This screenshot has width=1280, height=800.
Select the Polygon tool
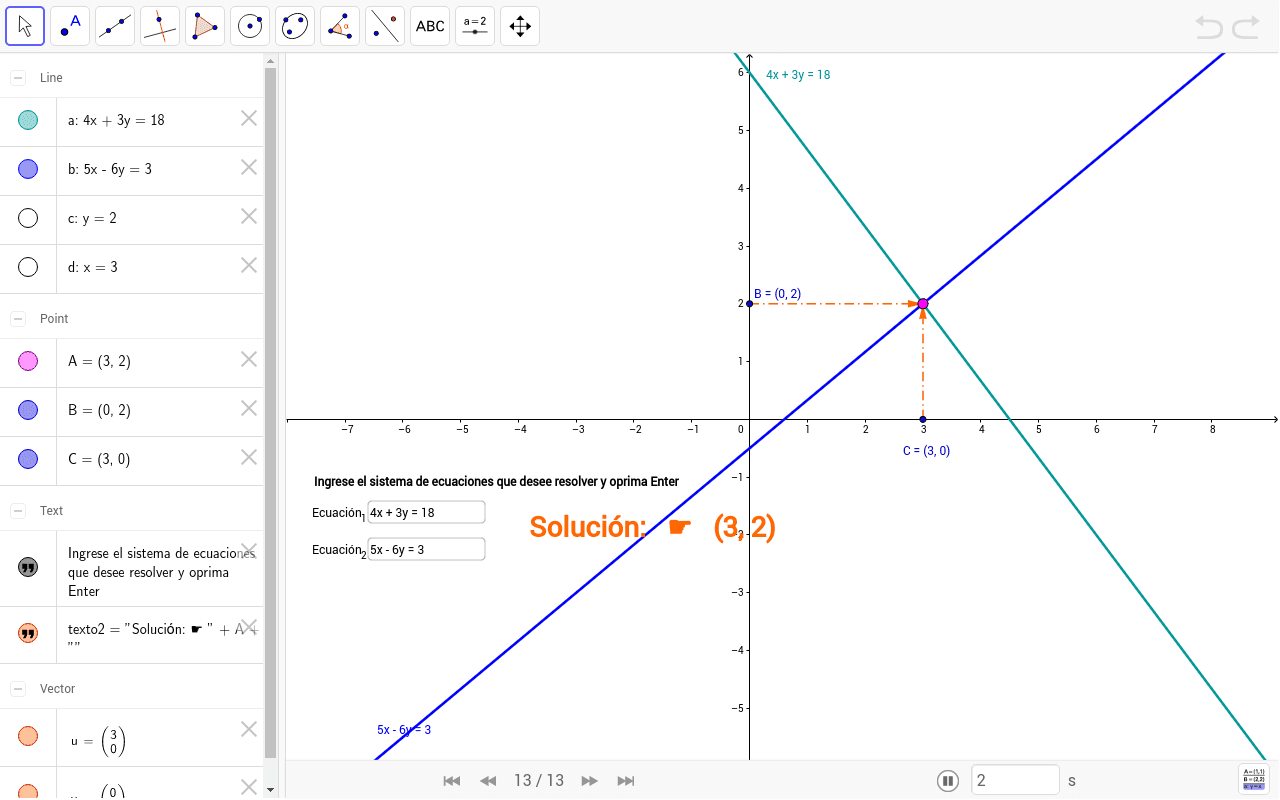coord(205,26)
